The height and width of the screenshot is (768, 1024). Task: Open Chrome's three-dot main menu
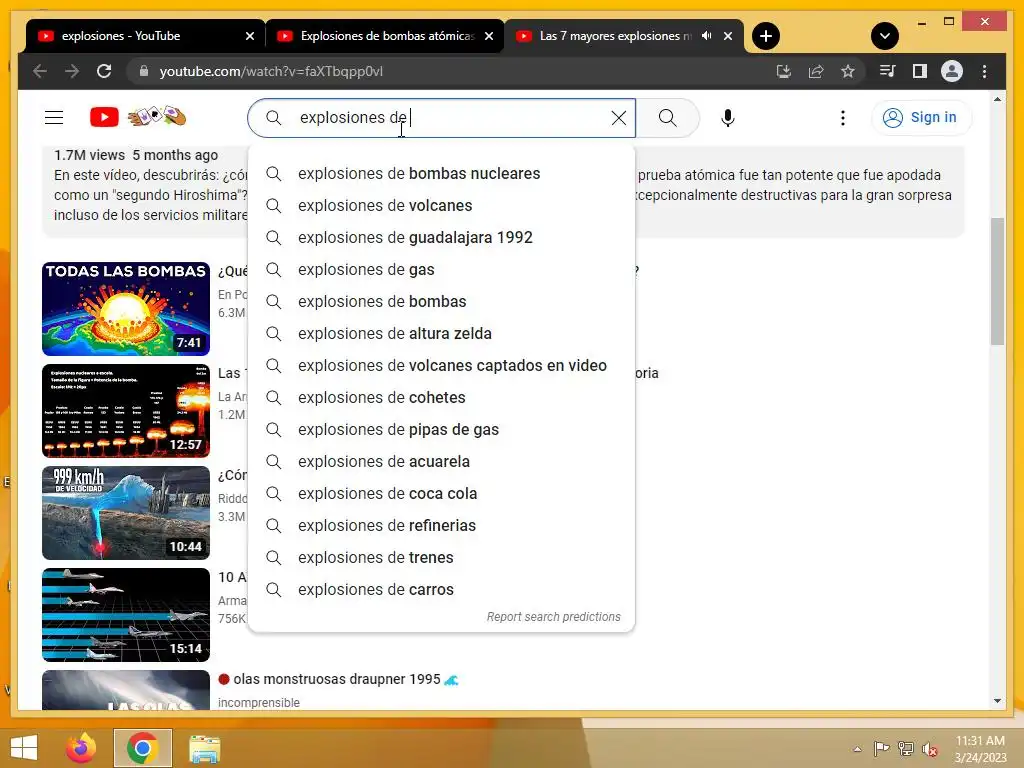click(x=984, y=71)
